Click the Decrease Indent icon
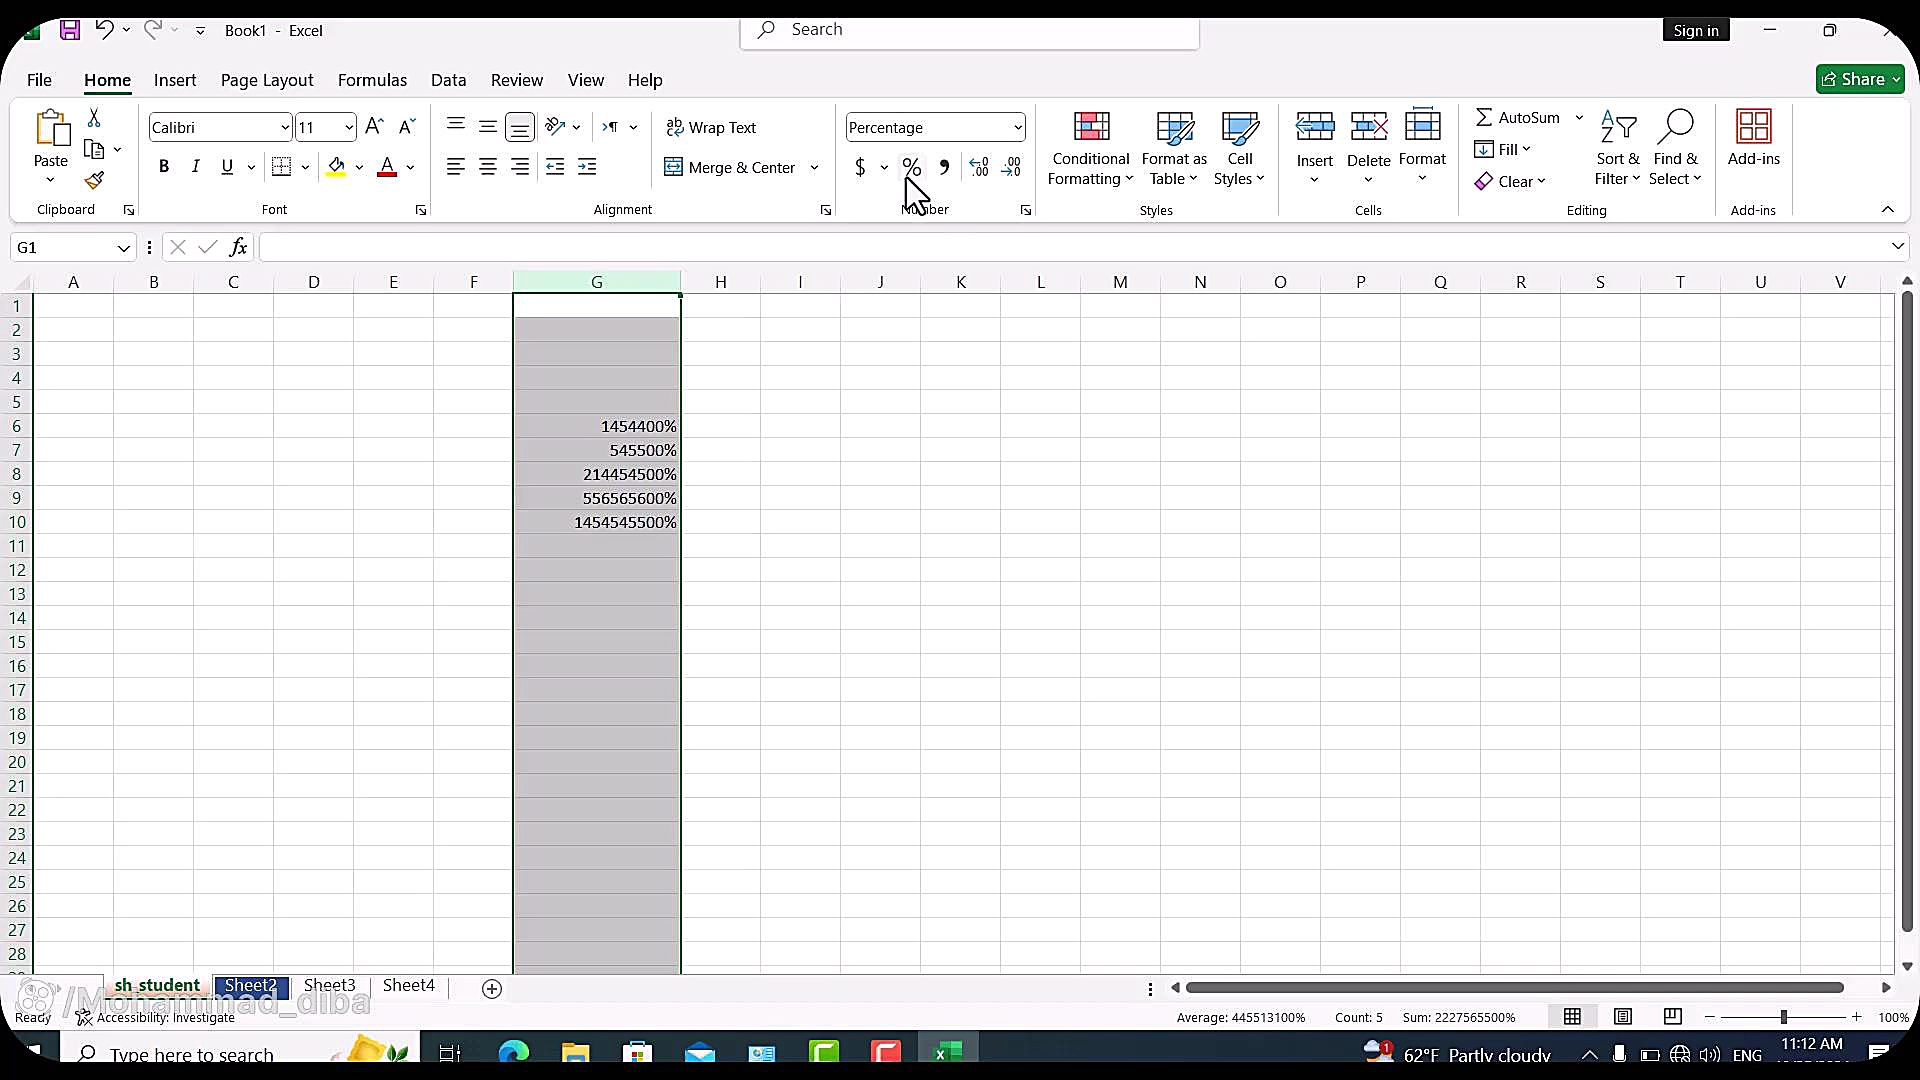1920x1080 pixels. point(555,167)
